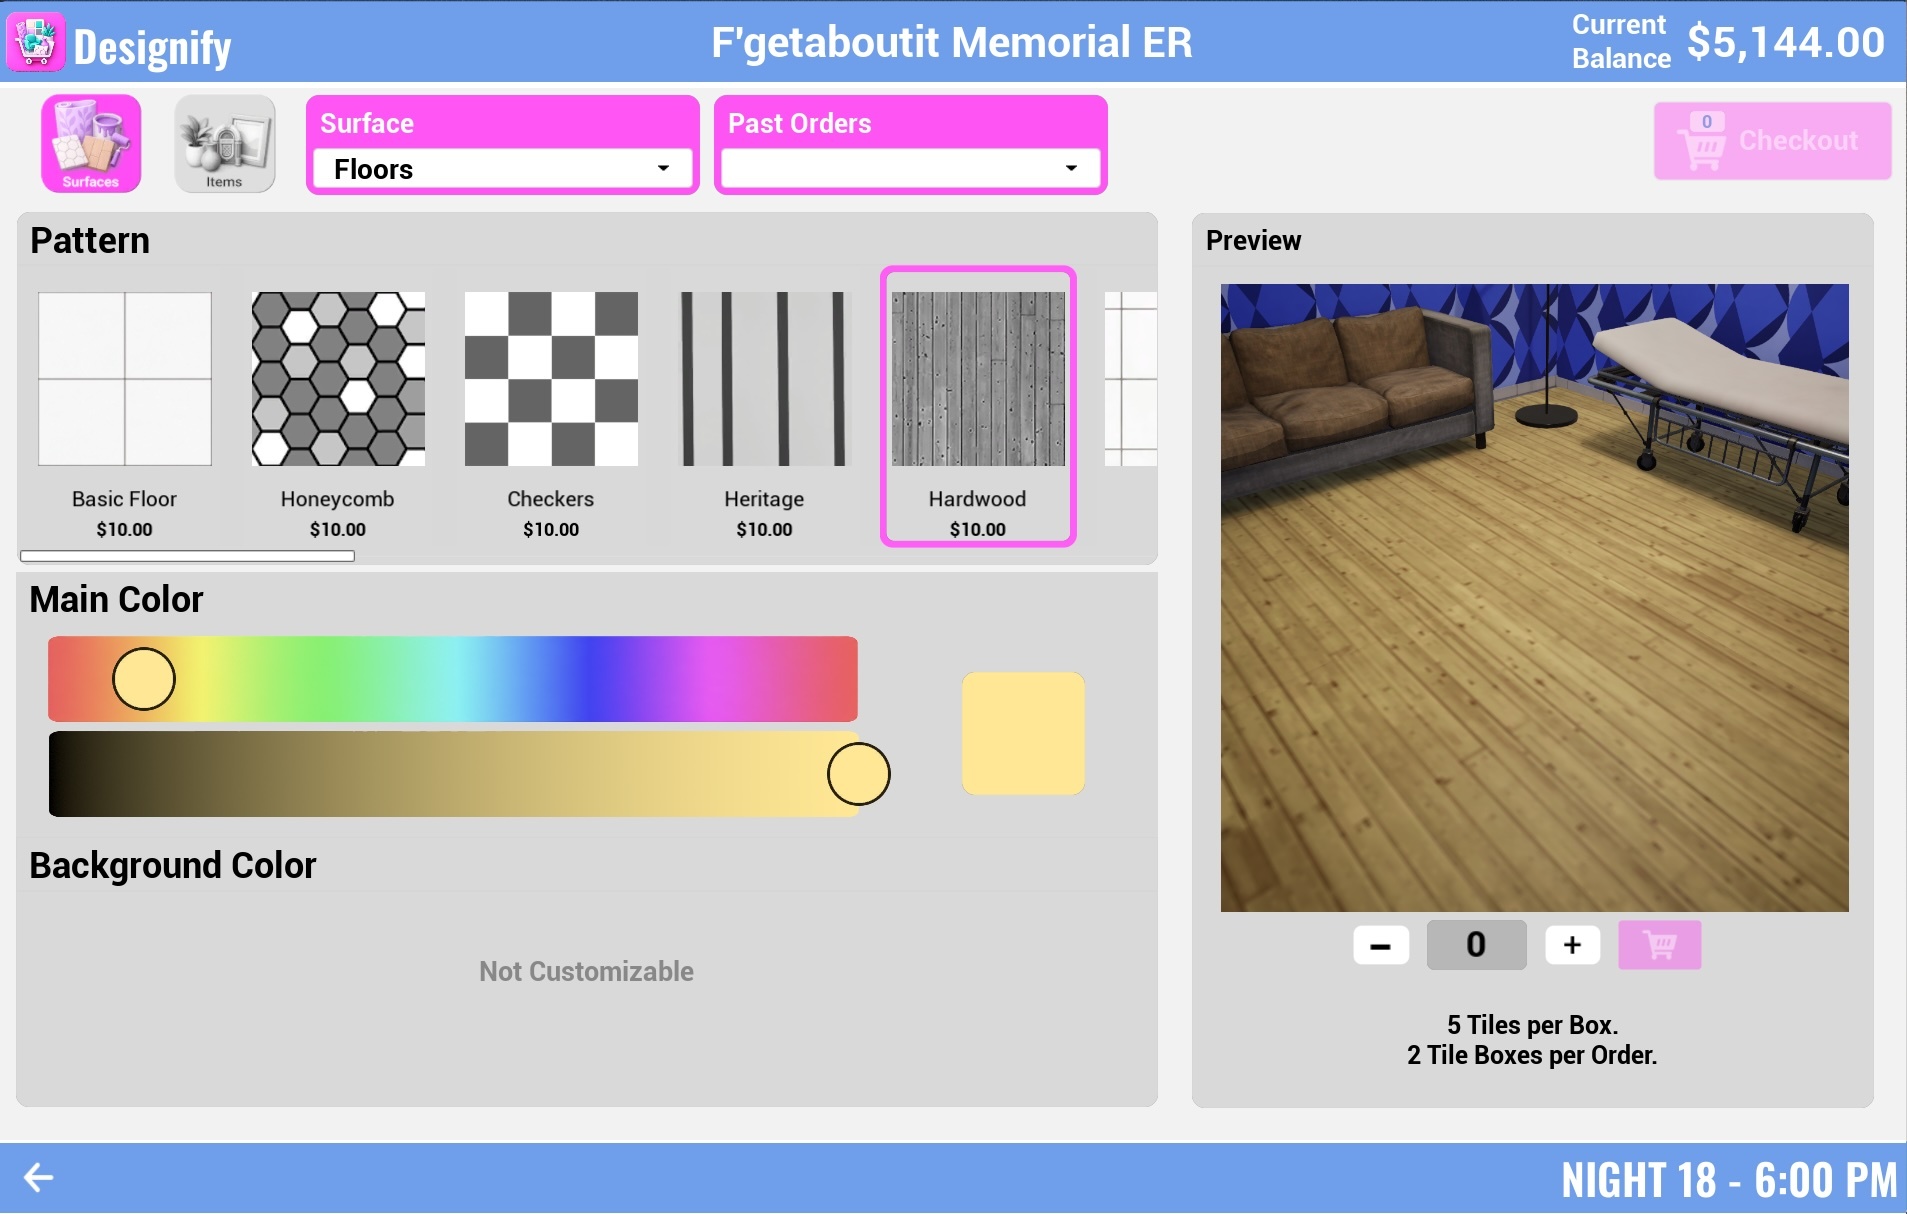Decrease quantity with minus button
The image size is (1907, 1214).
1381,945
